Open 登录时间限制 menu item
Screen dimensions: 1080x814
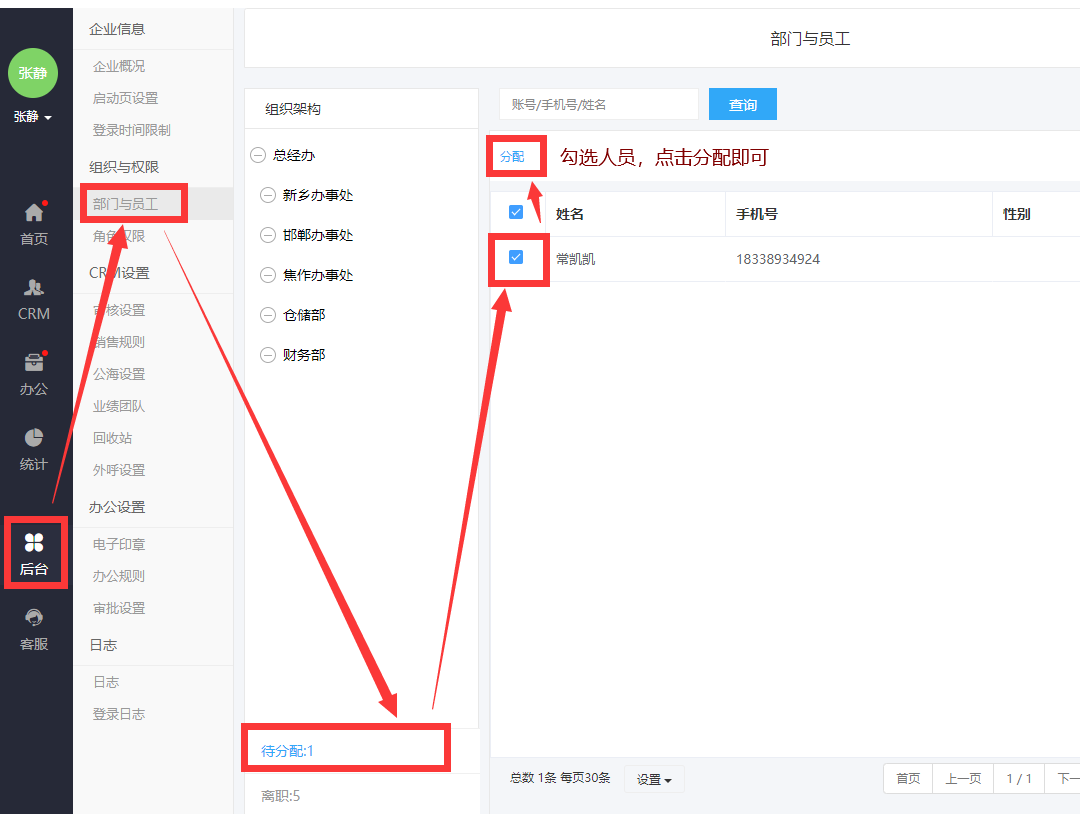(132, 130)
